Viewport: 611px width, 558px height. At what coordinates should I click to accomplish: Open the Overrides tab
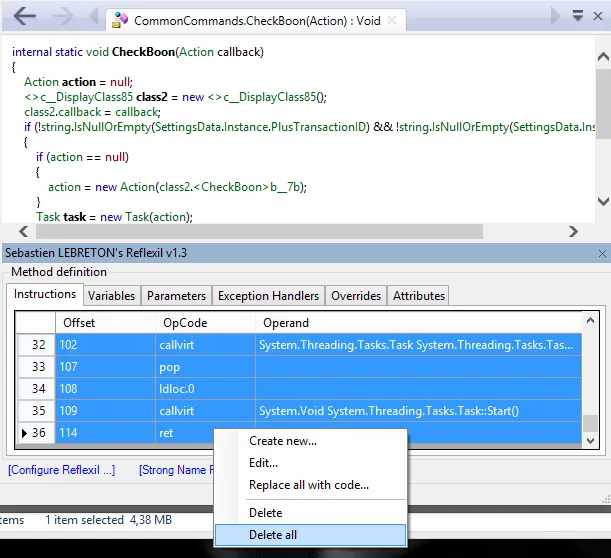tap(356, 296)
